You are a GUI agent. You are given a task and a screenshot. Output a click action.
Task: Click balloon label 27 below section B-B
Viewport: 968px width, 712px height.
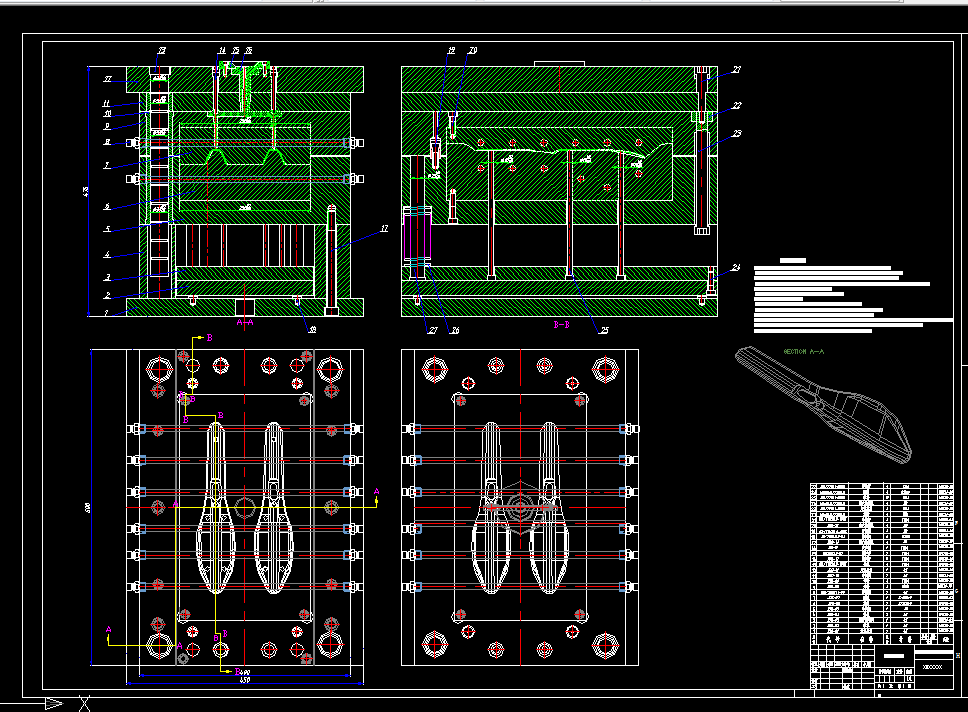(x=433, y=330)
